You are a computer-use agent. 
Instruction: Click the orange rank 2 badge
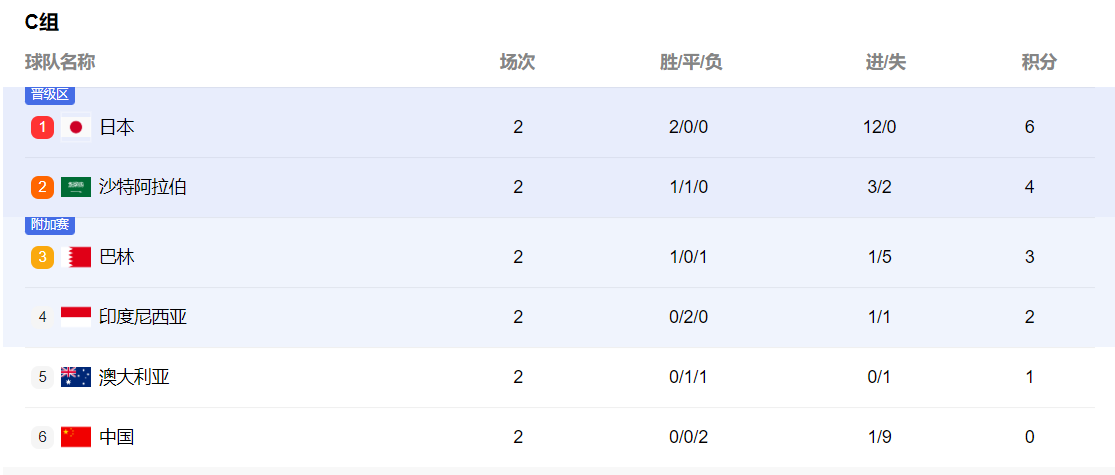pyautogui.click(x=43, y=187)
